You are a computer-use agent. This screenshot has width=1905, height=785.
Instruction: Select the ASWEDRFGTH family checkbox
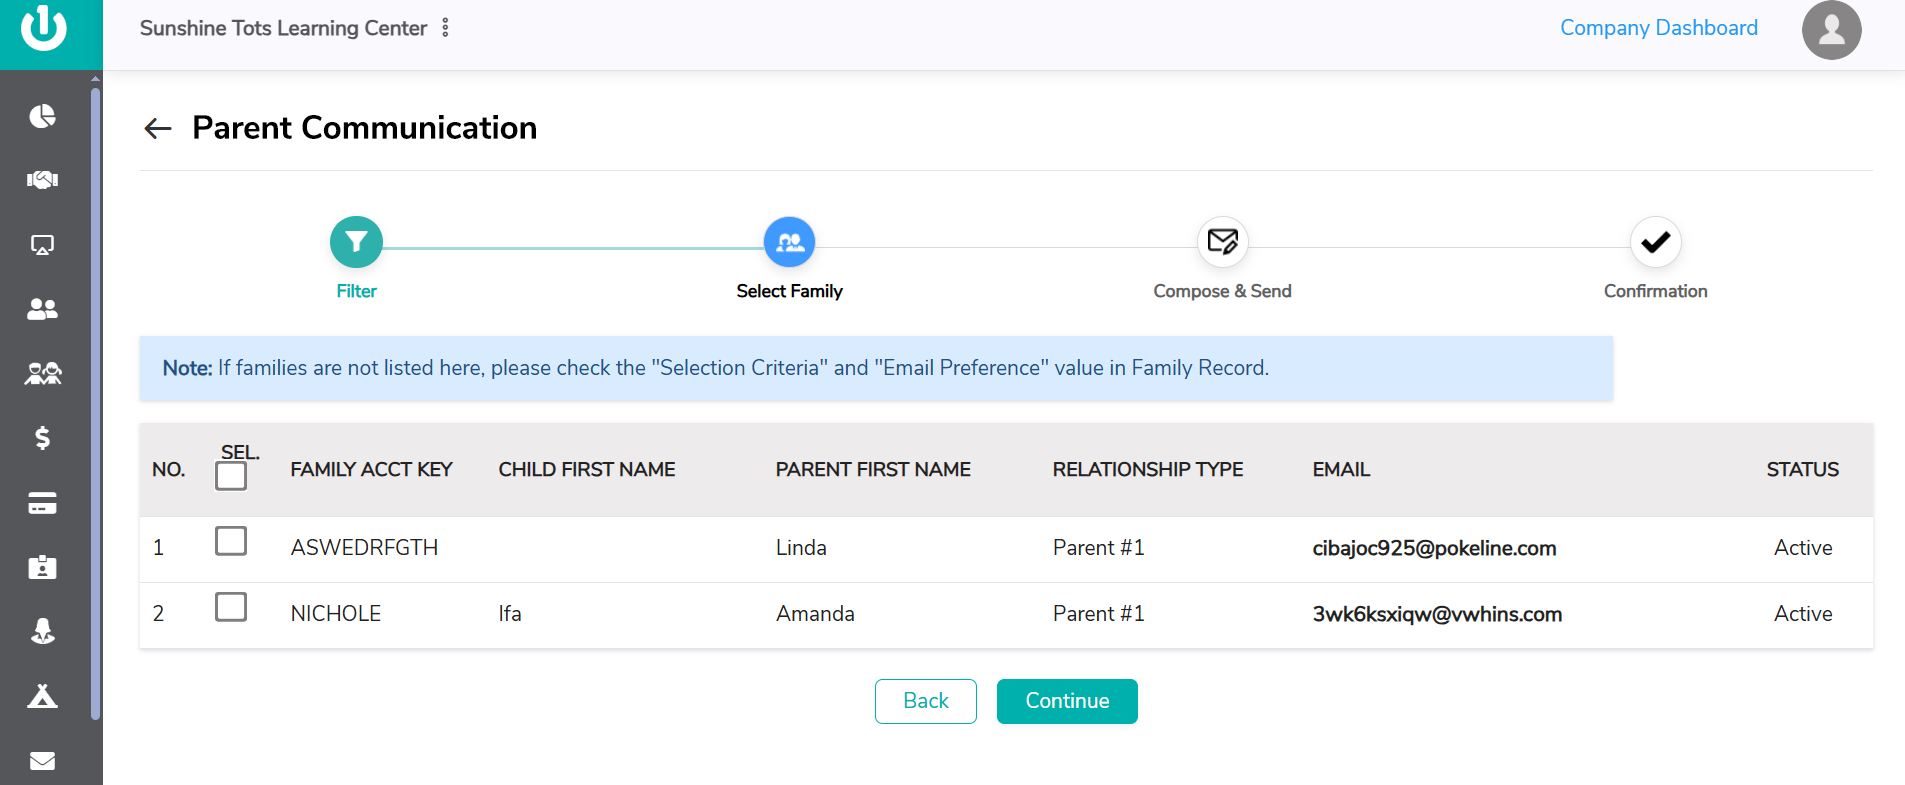231,541
